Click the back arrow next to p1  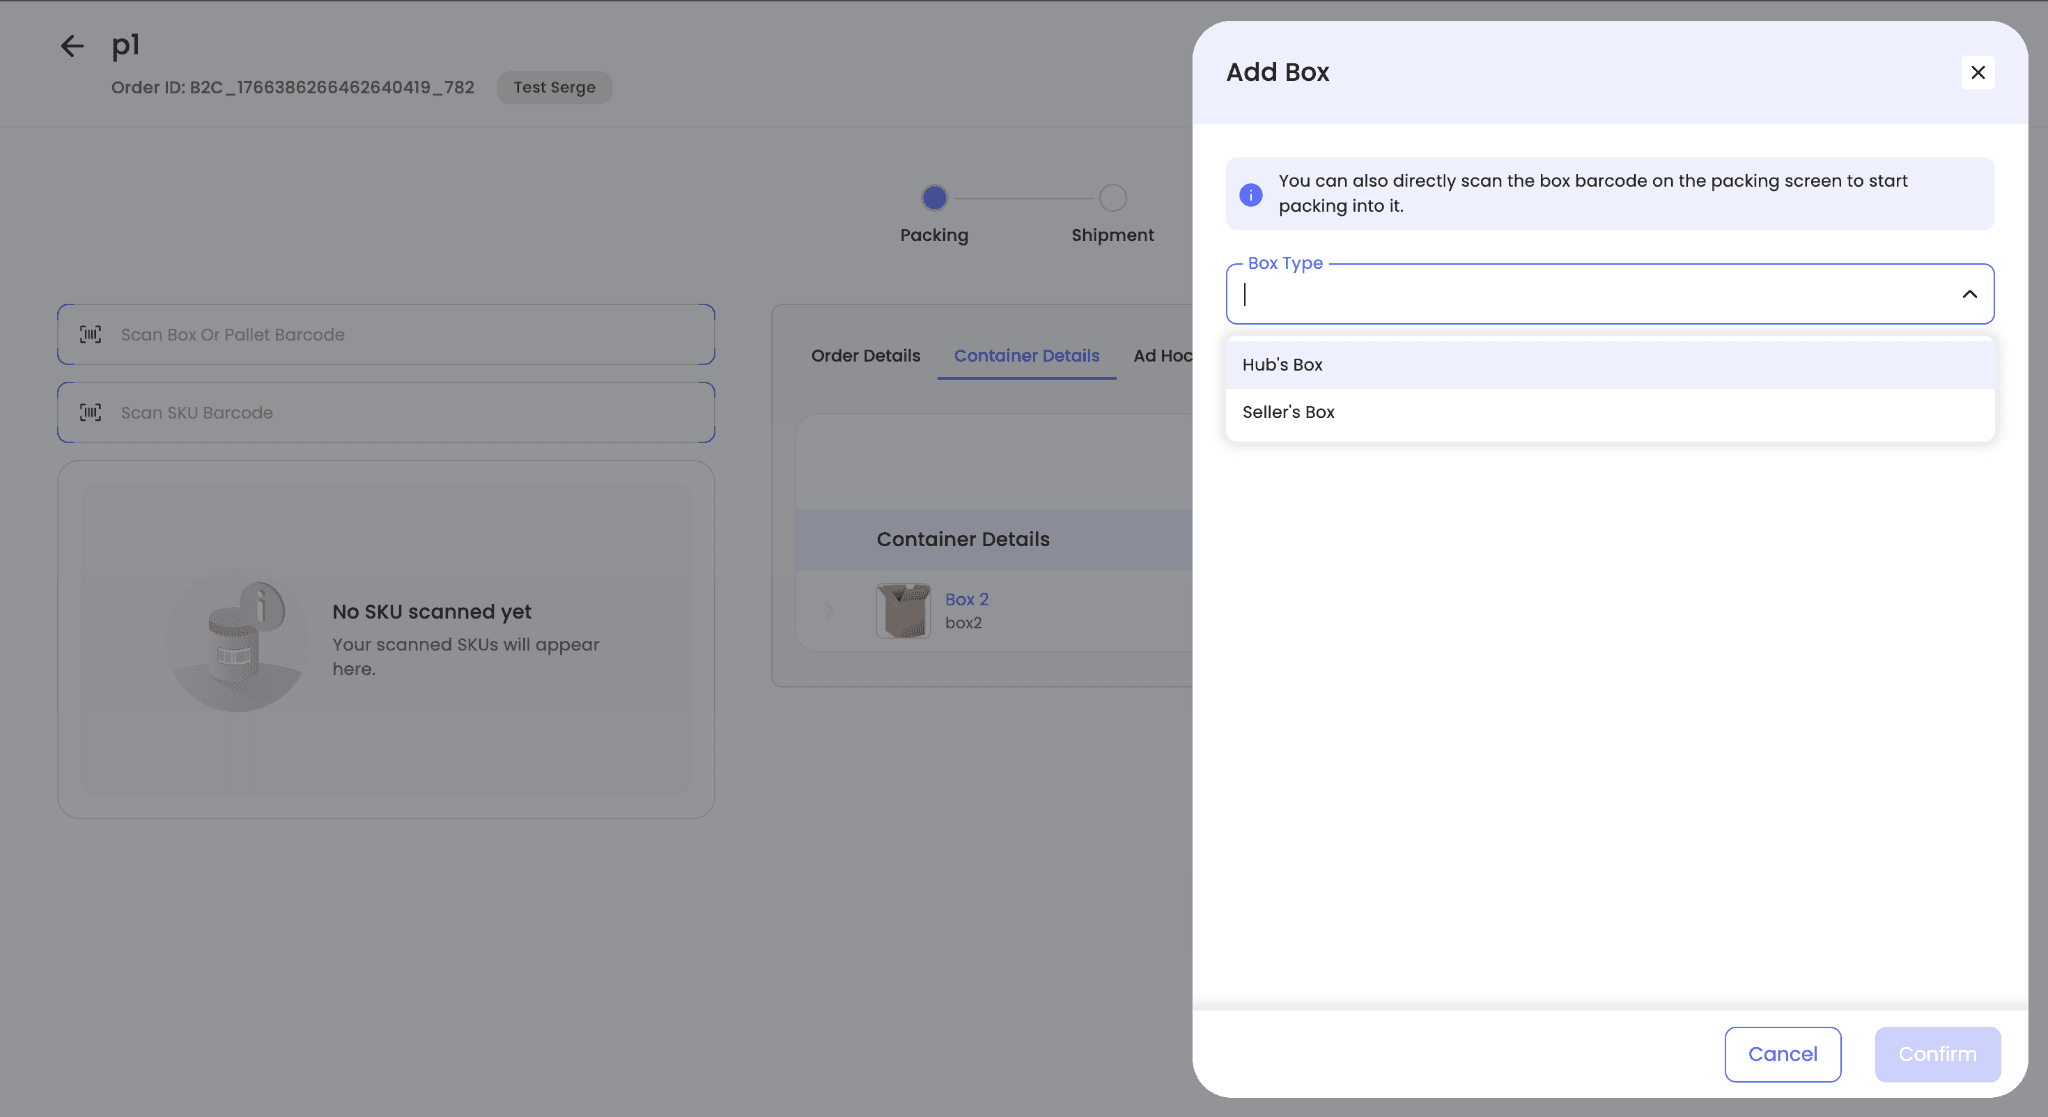click(x=72, y=46)
